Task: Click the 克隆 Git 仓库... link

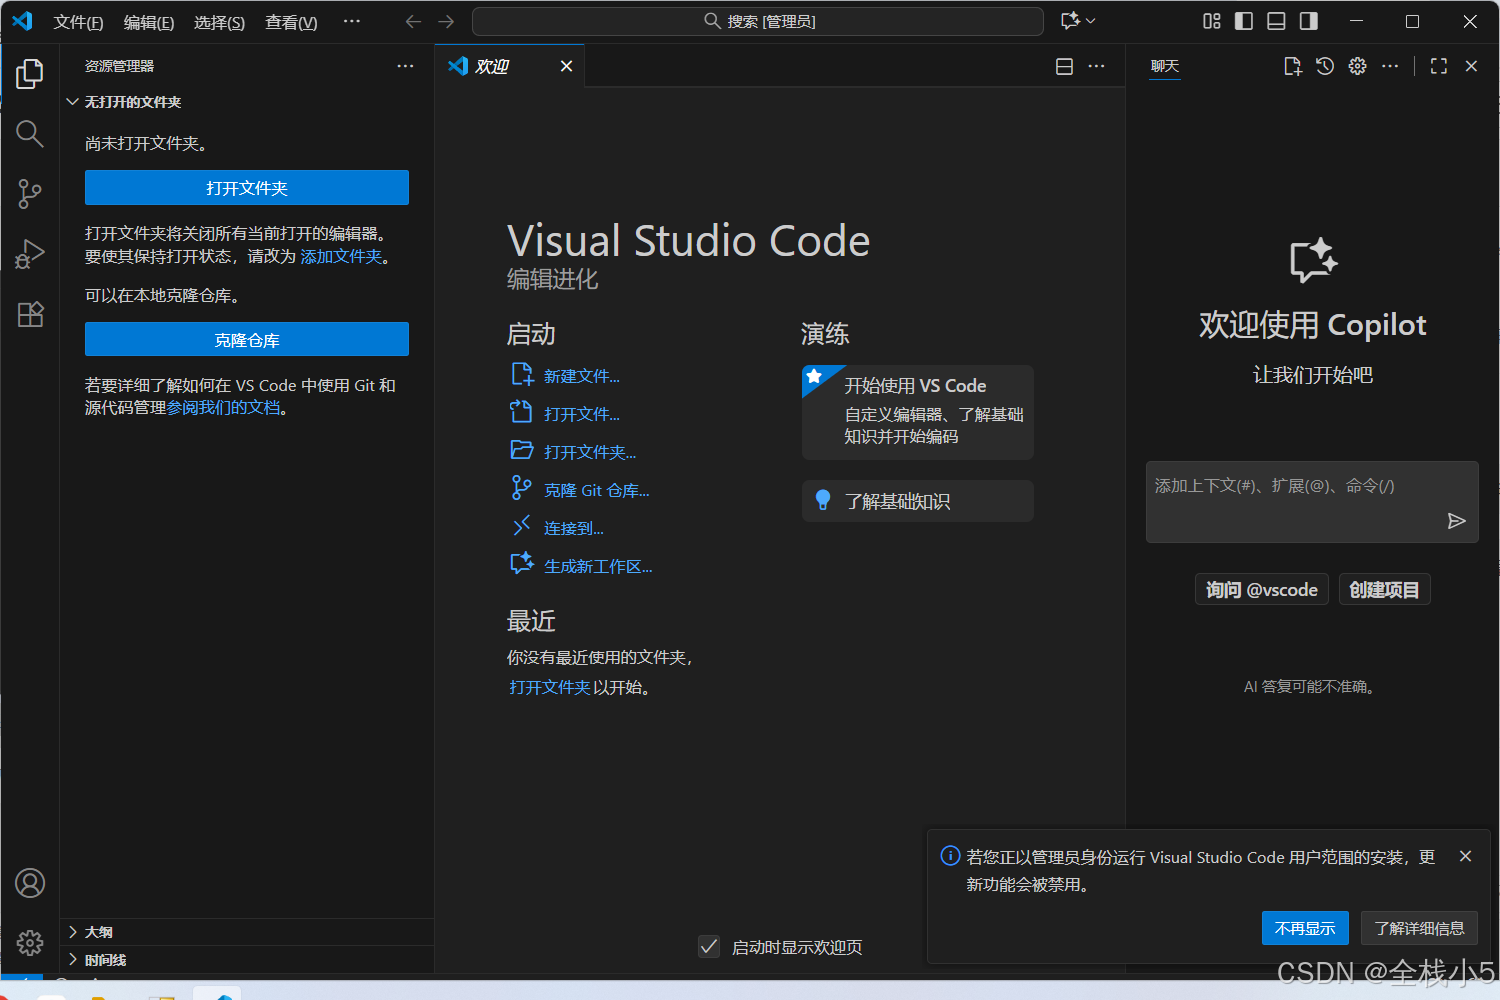Action: click(596, 490)
